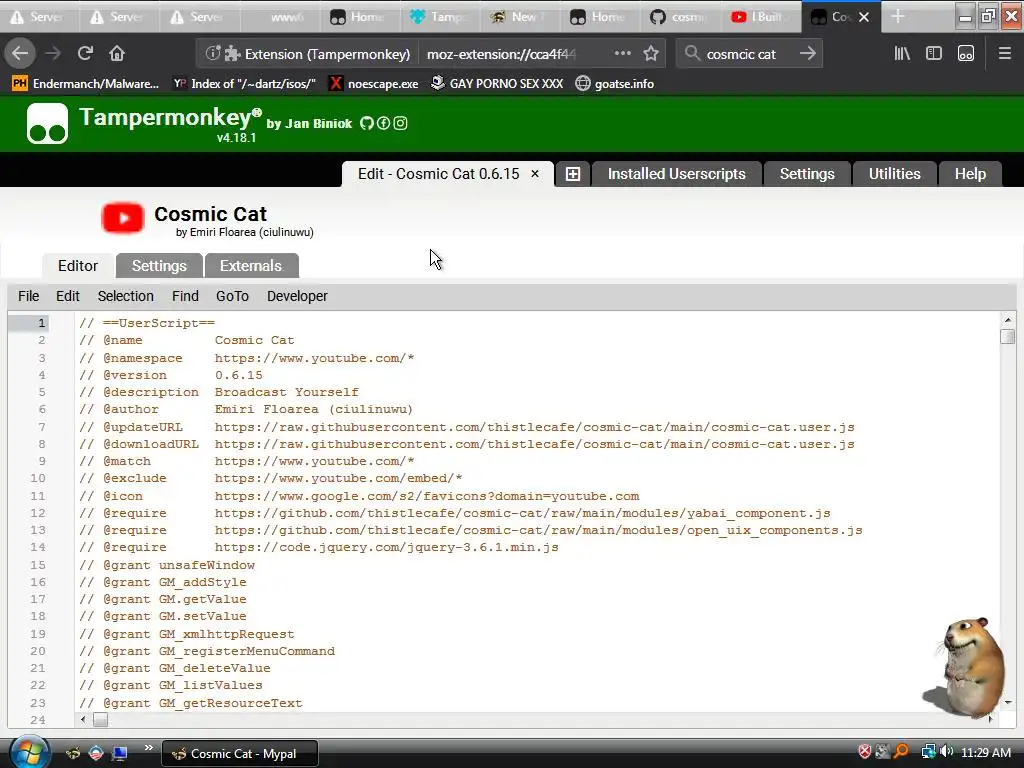
Task: Open the Edit menu in editor
Action: (68, 296)
